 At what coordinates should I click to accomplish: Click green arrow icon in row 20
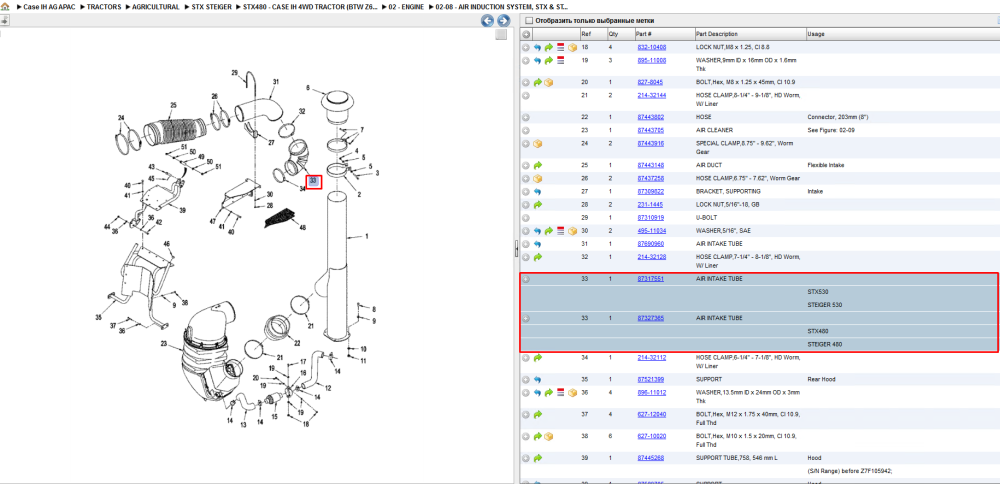537,82
